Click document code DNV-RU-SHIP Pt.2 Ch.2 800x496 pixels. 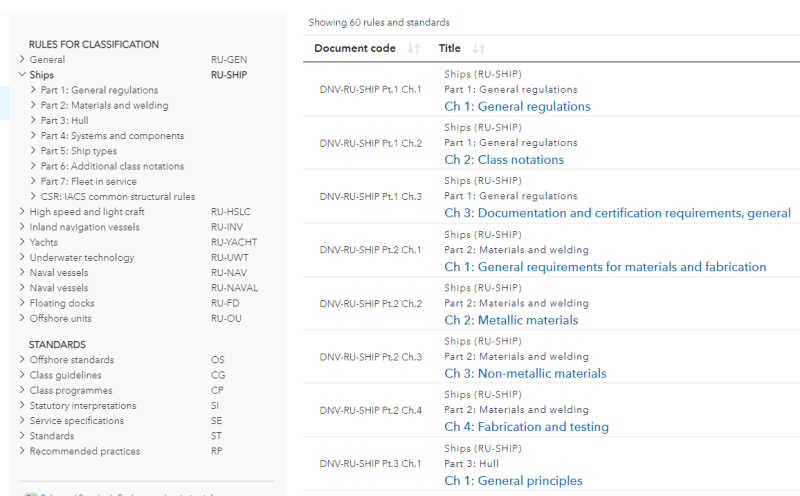click(x=370, y=303)
